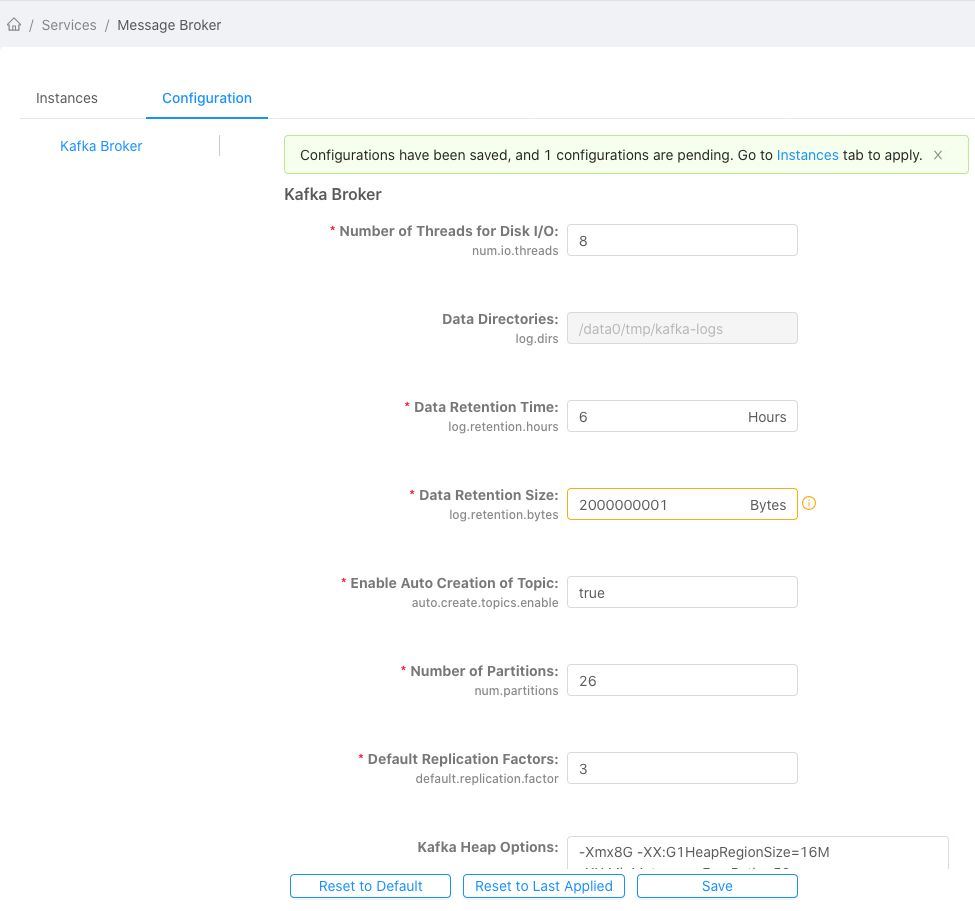The width and height of the screenshot is (975, 911).
Task: Click the log.retention.hours property label
Action: 503,427
